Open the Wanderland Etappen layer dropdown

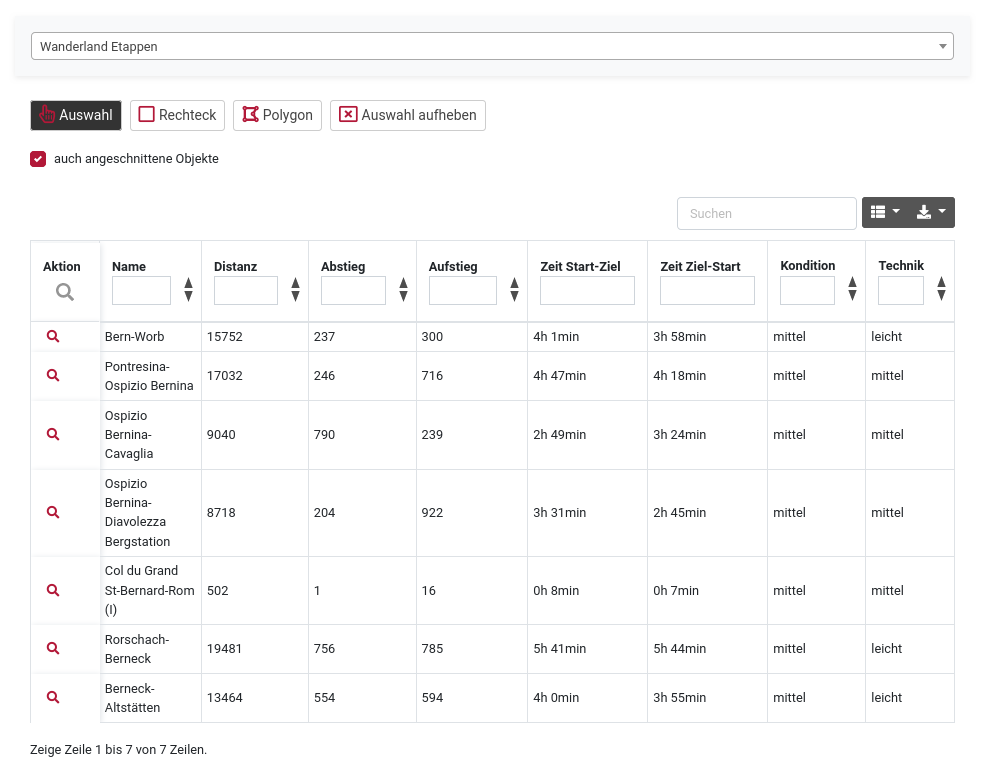[492, 46]
